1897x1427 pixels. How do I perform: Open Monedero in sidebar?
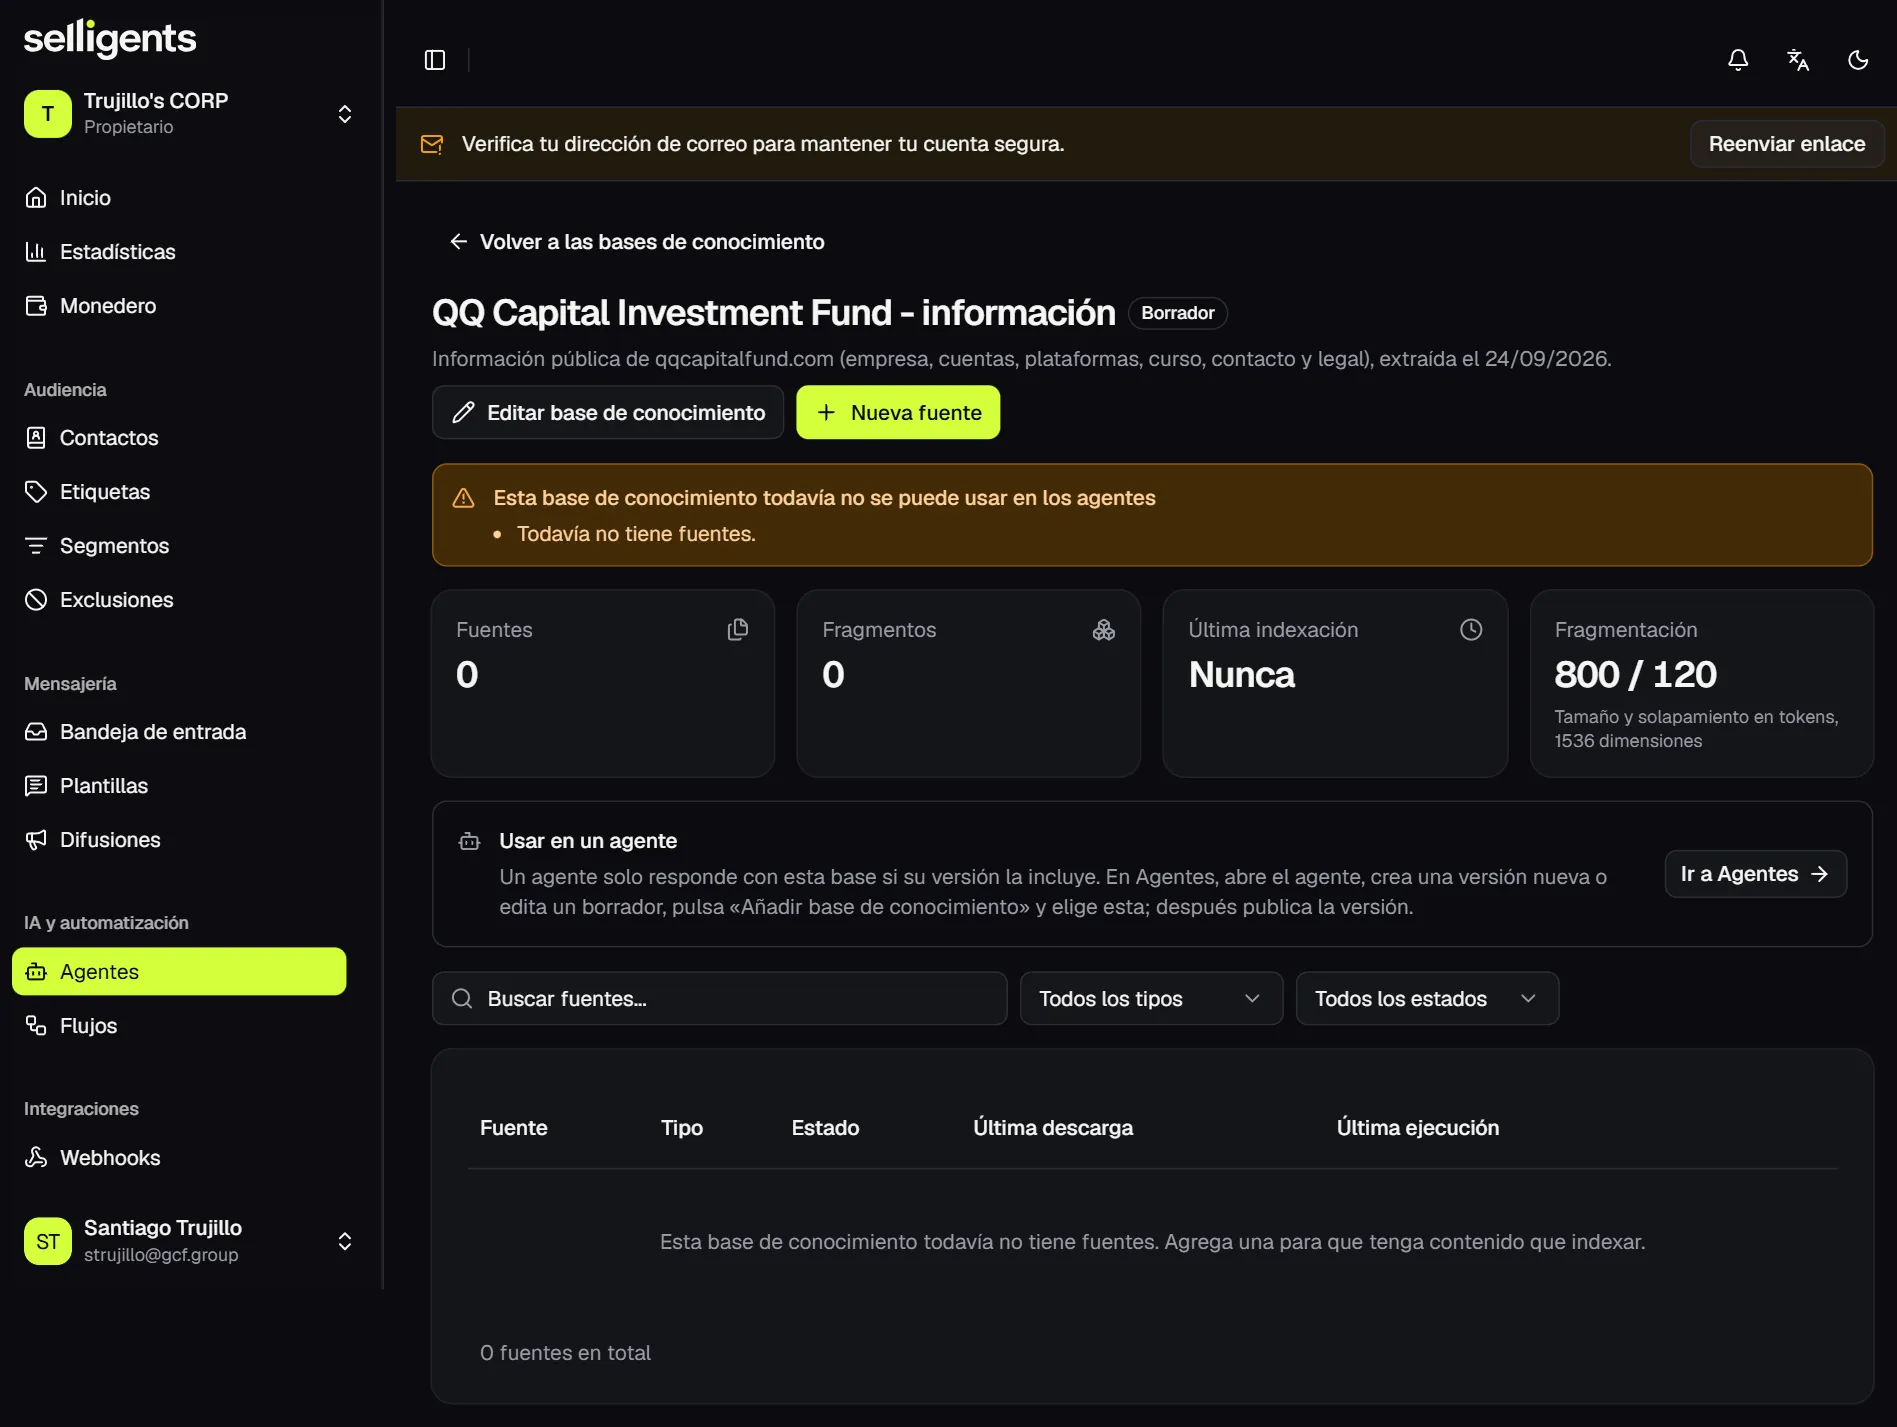coord(179,306)
